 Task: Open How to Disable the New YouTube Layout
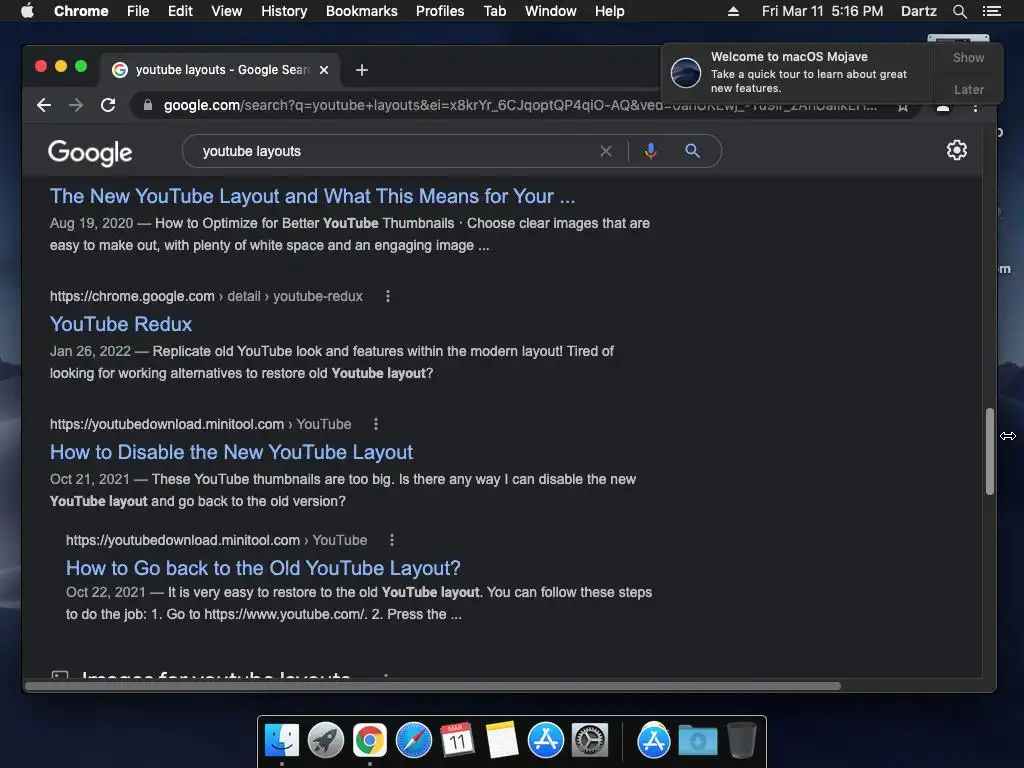point(231,452)
